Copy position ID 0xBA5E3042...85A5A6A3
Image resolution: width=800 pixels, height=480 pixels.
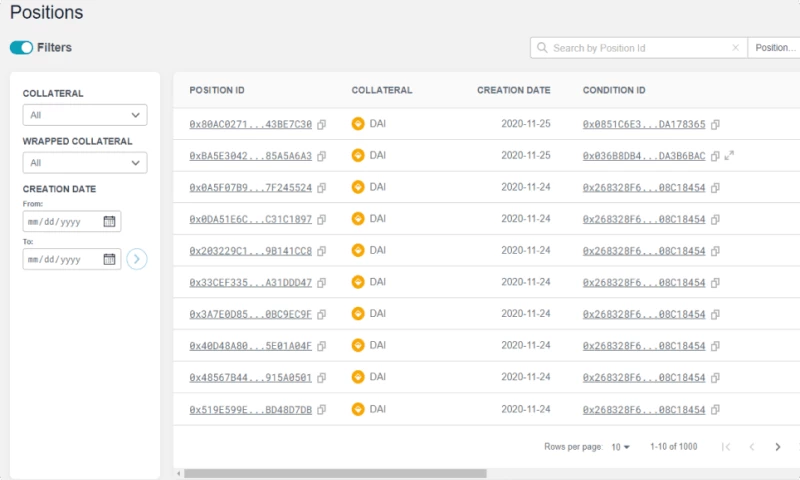click(x=321, y=156)
